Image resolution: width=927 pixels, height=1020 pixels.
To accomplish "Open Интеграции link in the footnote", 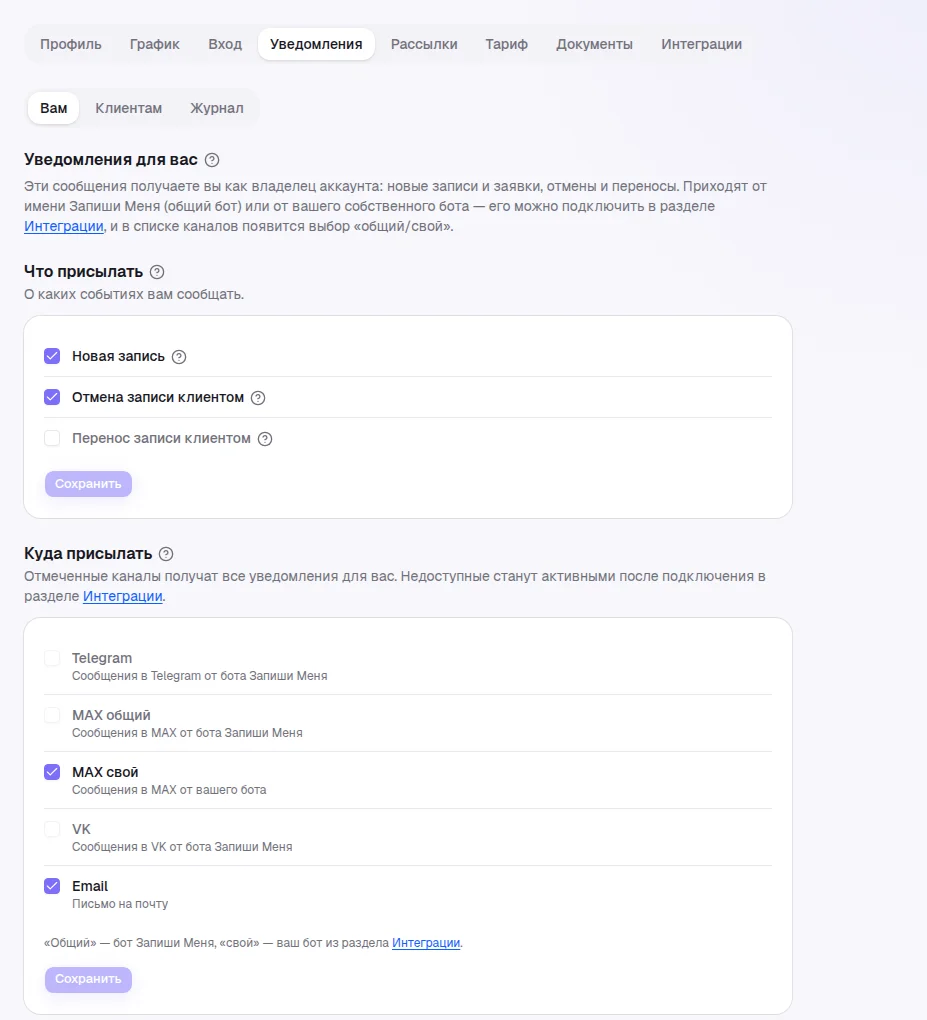I will pos(426,943).
